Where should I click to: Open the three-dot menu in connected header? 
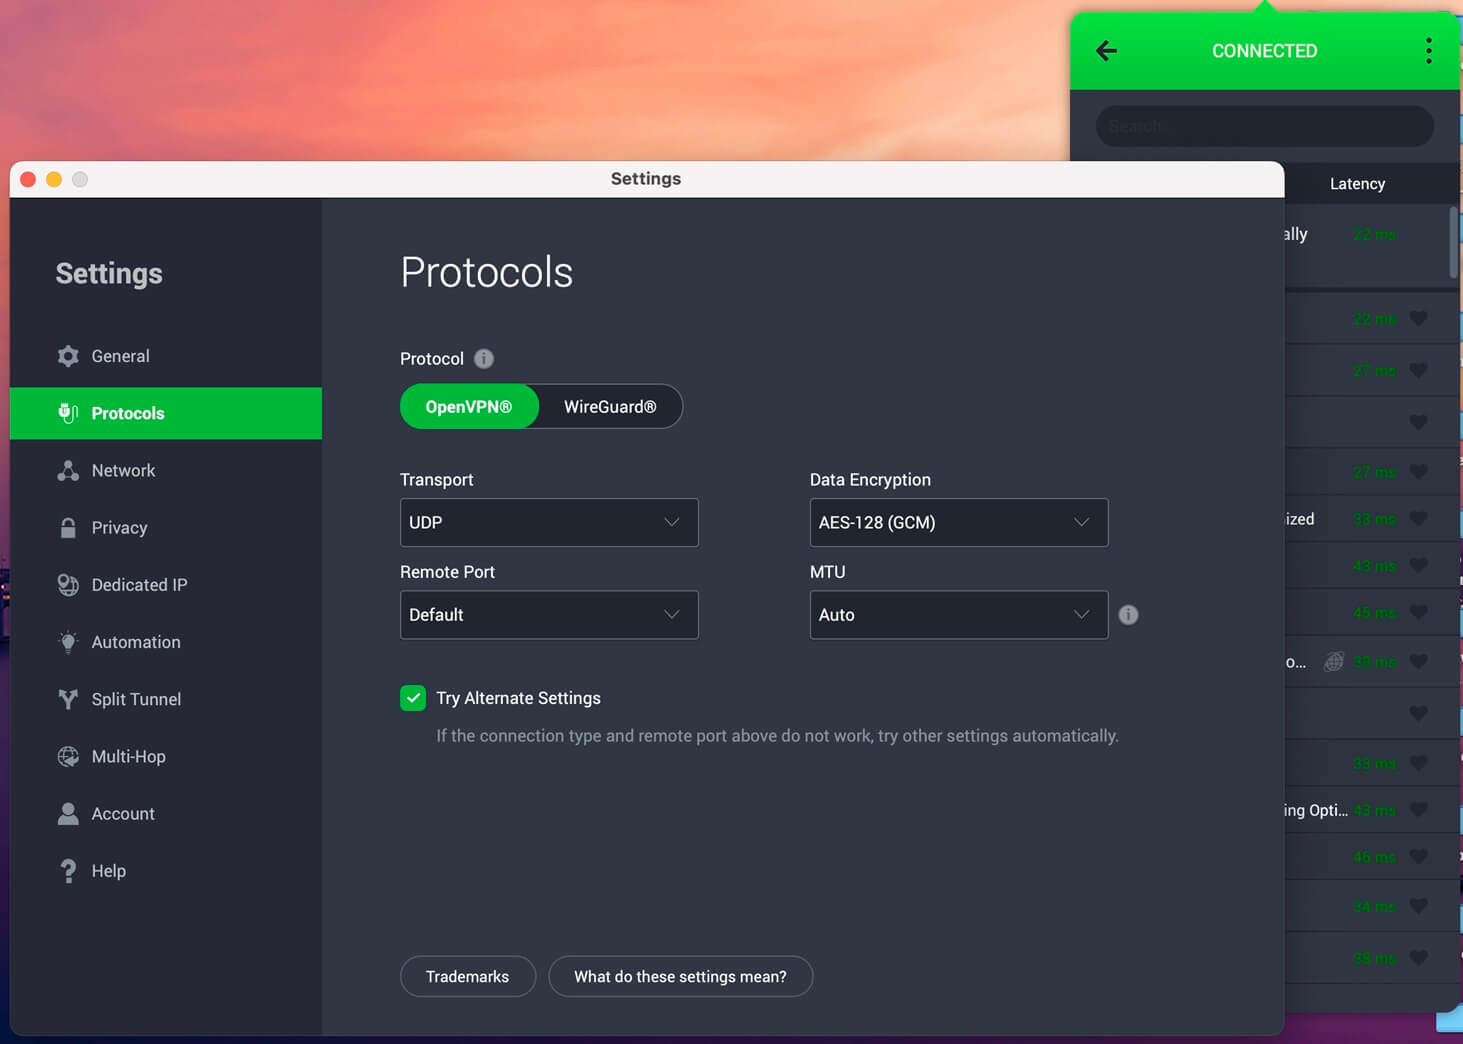click(1428, 50)
